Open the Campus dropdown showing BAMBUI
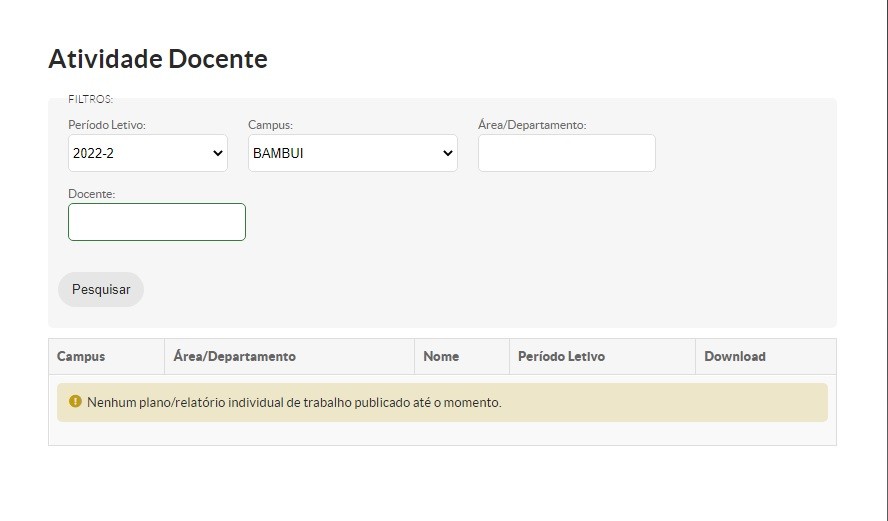Image resolution: width=888 pixels, height=521 pixels. pyautogui.click(x=352, y=154)
